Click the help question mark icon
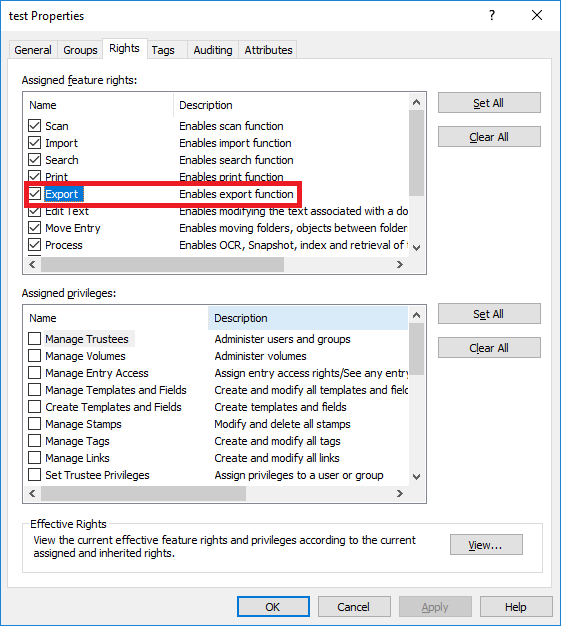 (x=492, y=16)
